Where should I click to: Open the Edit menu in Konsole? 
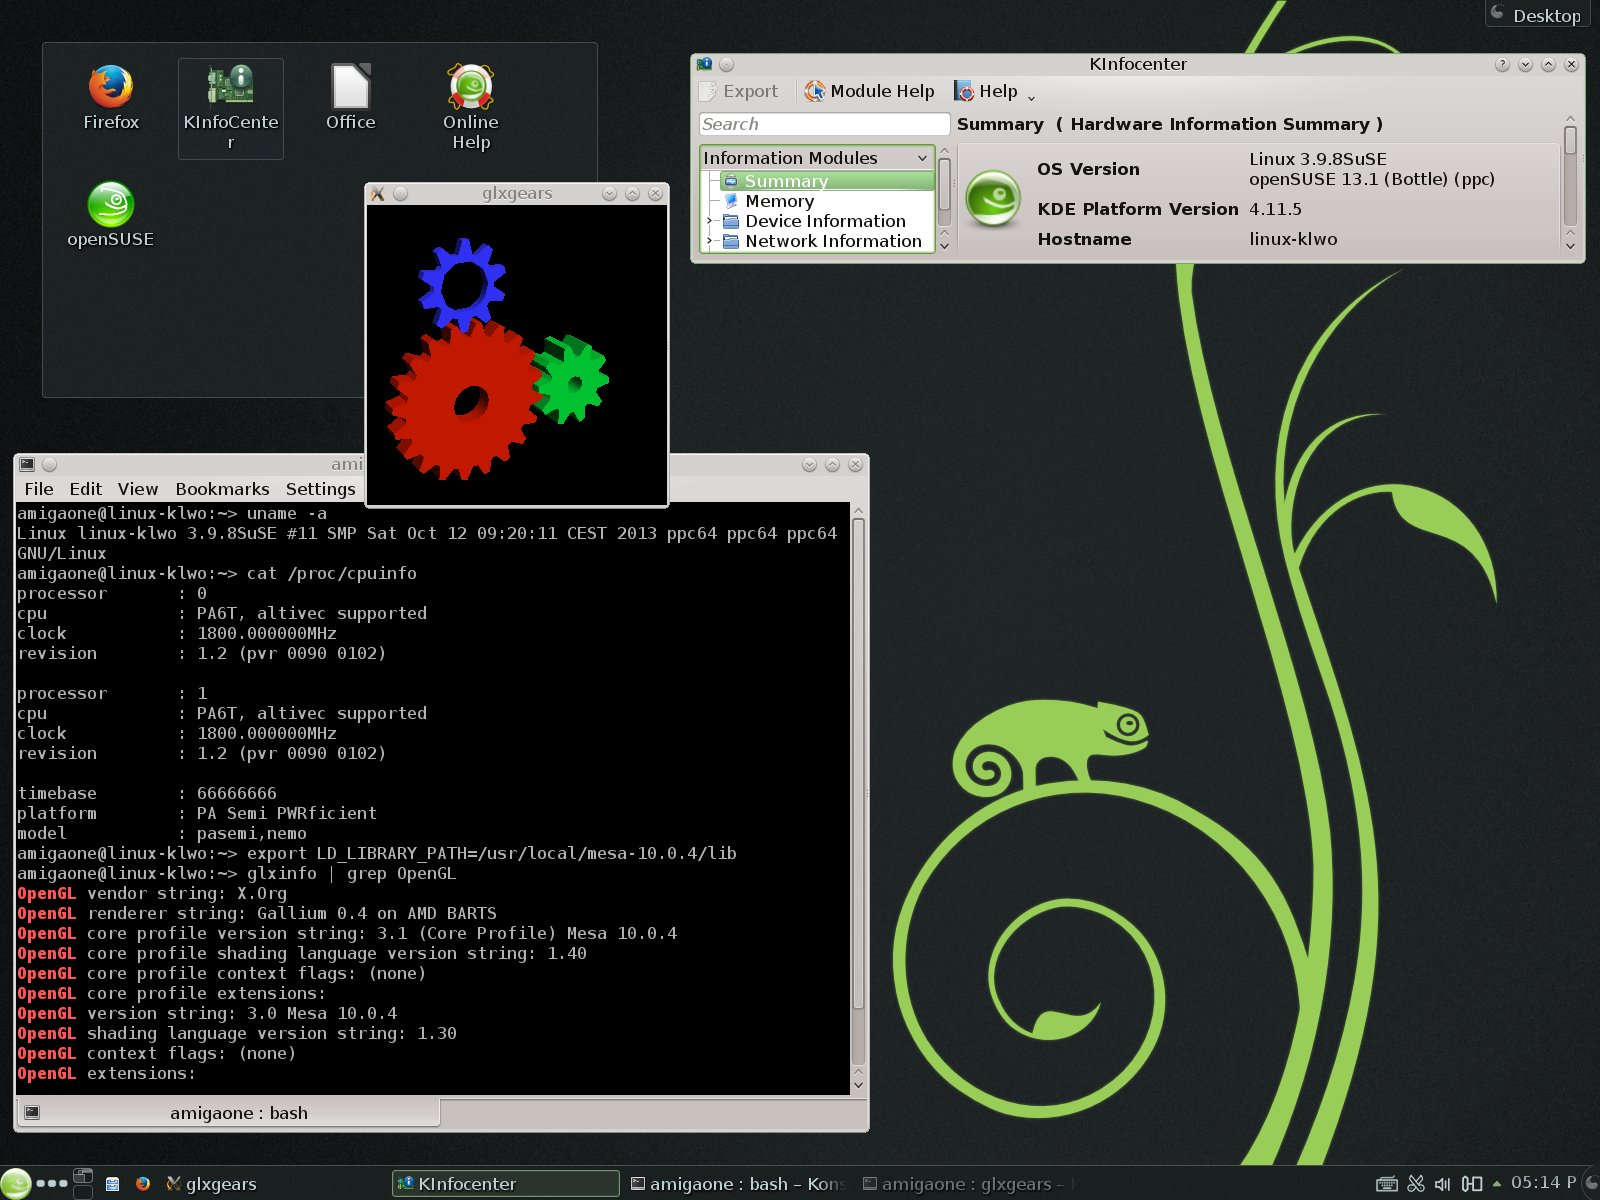85,489
